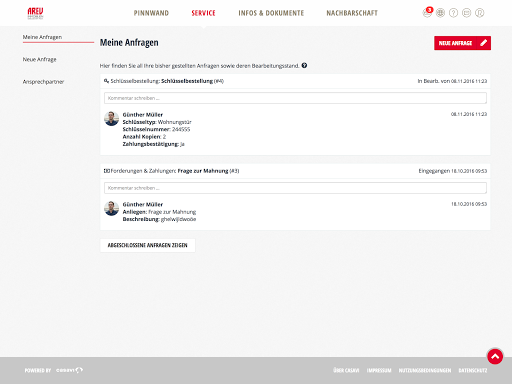Open Schlüsselbestellung (#4) request title
512x384 pixels.
(192, 81)
